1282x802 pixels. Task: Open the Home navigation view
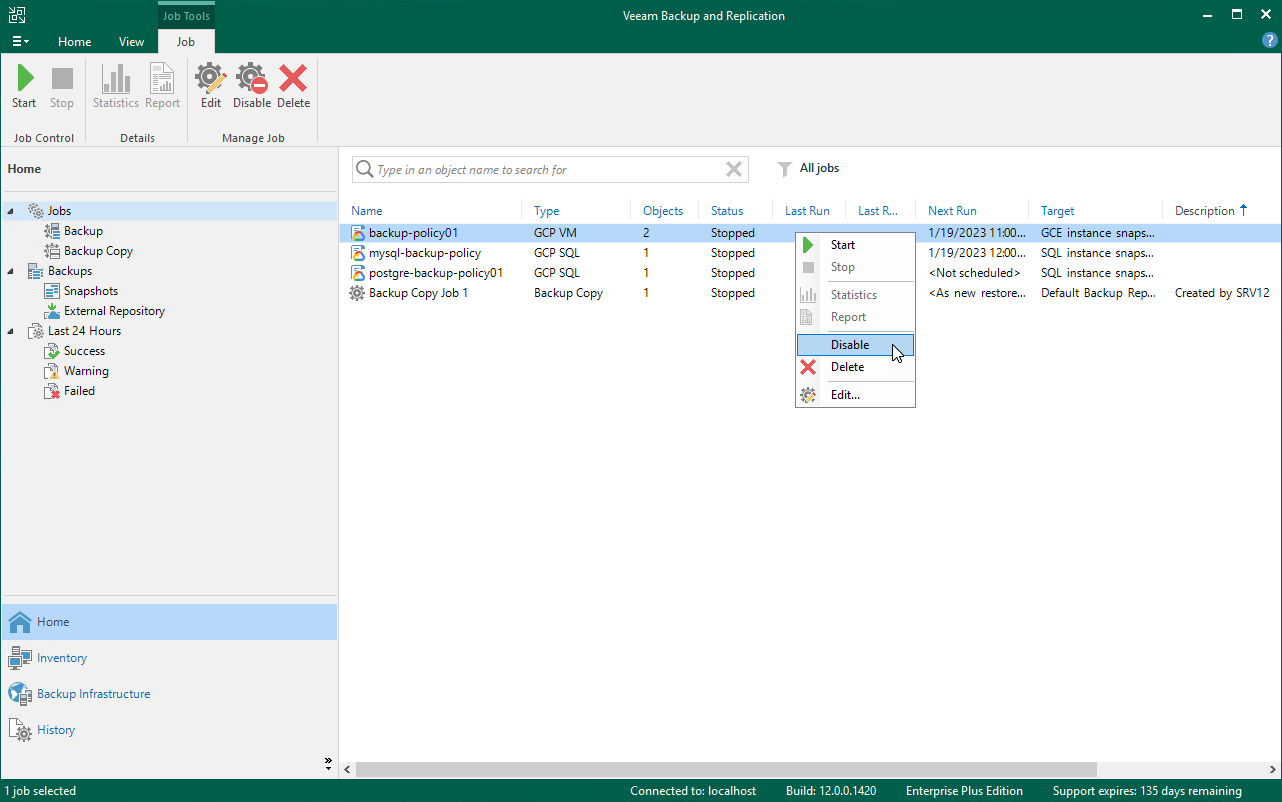pyautogui.click(x=169, y=622)
